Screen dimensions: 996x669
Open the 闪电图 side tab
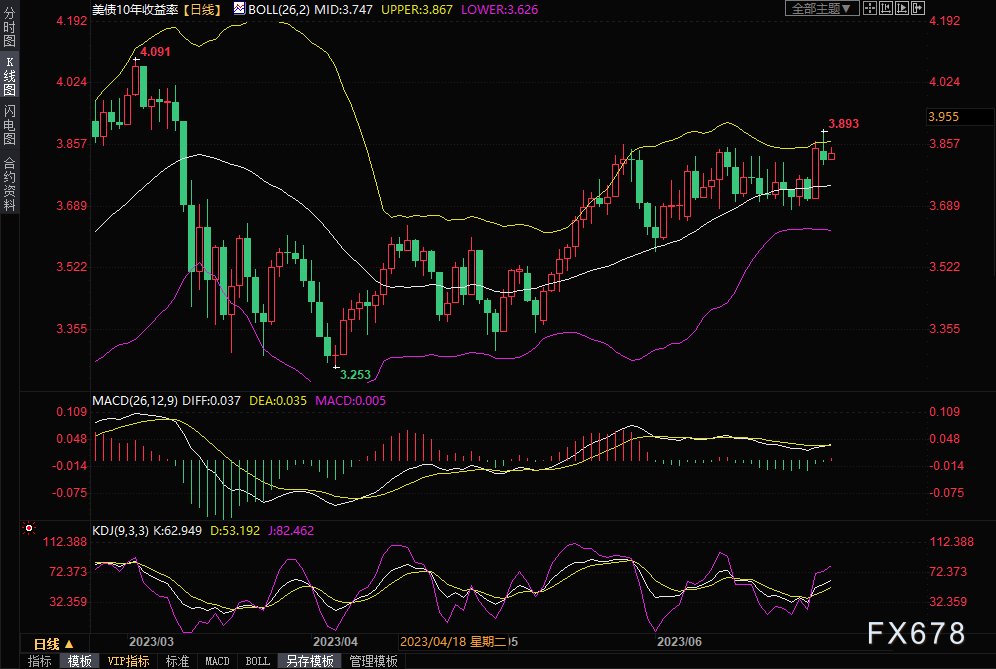(10, 125)
